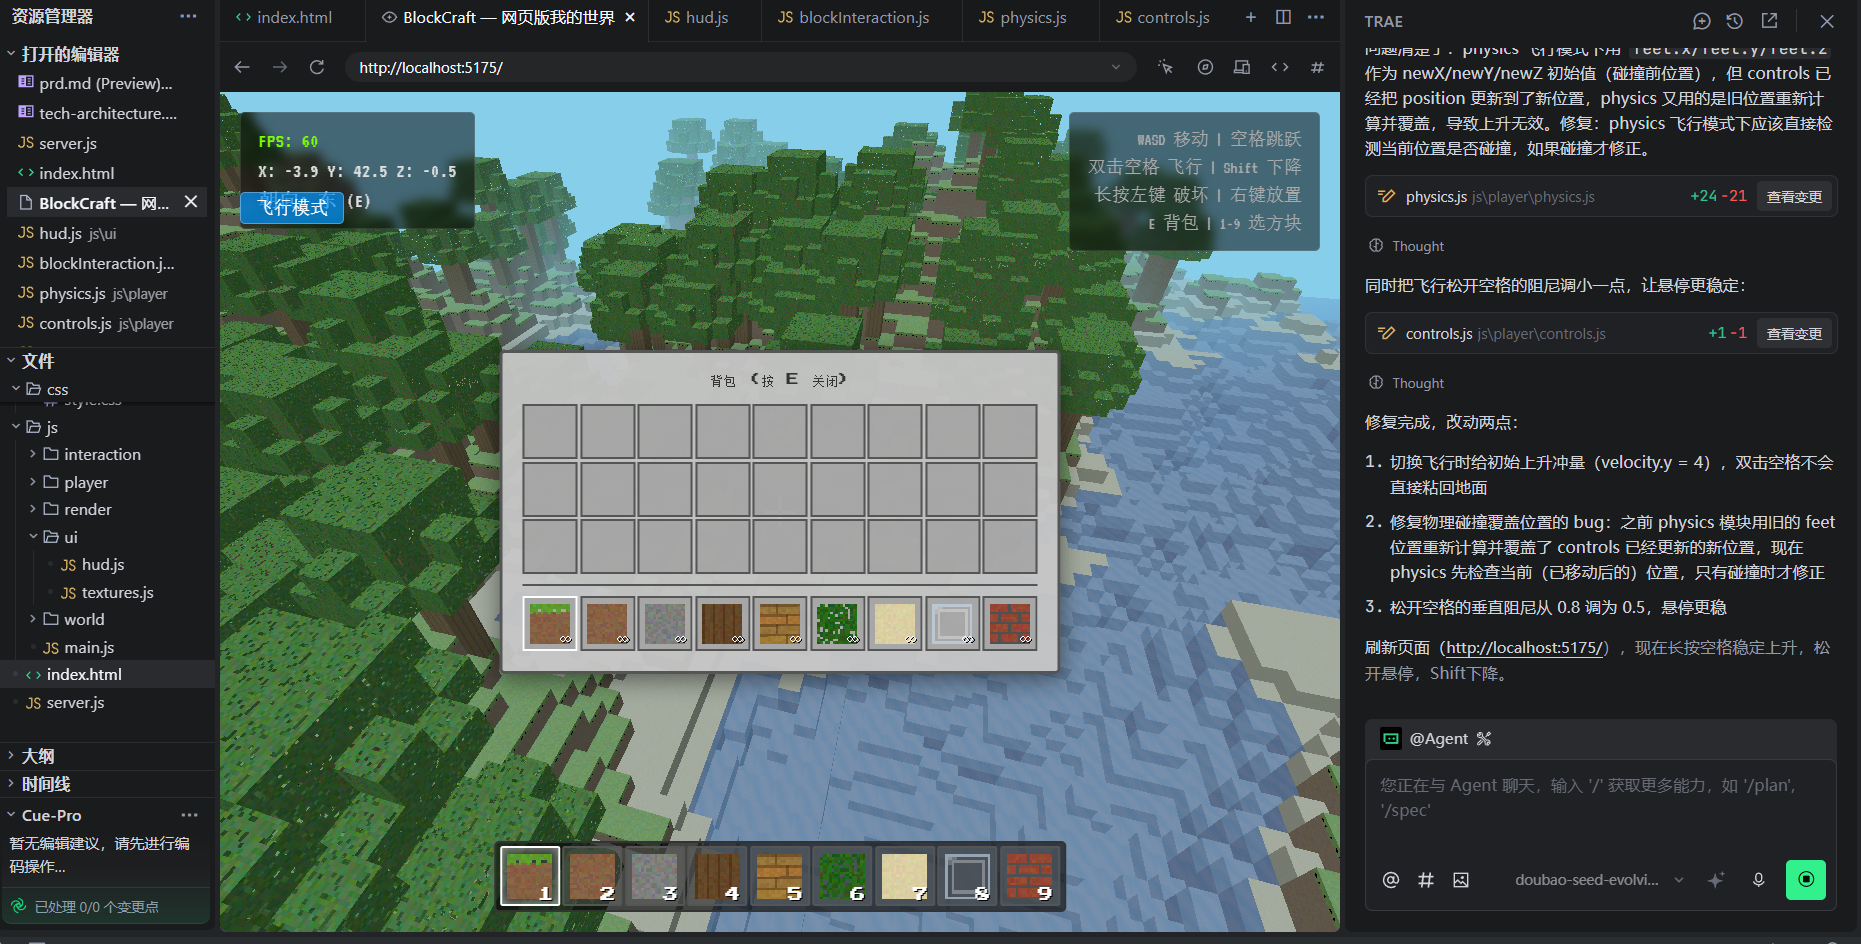The image size is (1861, 944).
Task: Select hotbar slot 1 grass block
Action: click(530, 876)
